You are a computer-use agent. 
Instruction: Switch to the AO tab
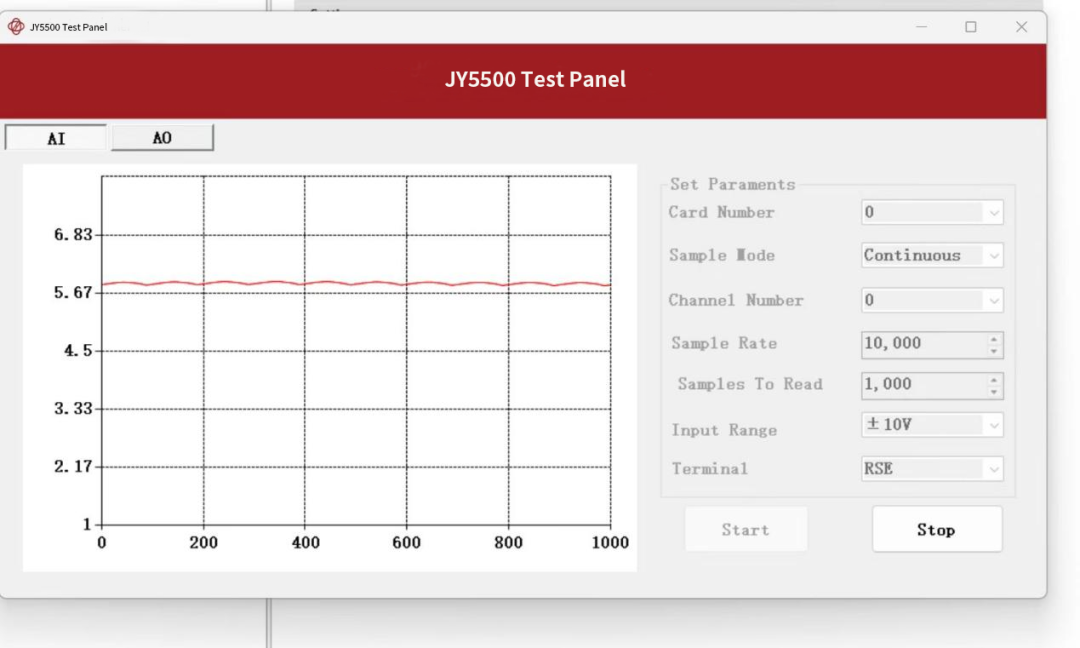[162, 138]
